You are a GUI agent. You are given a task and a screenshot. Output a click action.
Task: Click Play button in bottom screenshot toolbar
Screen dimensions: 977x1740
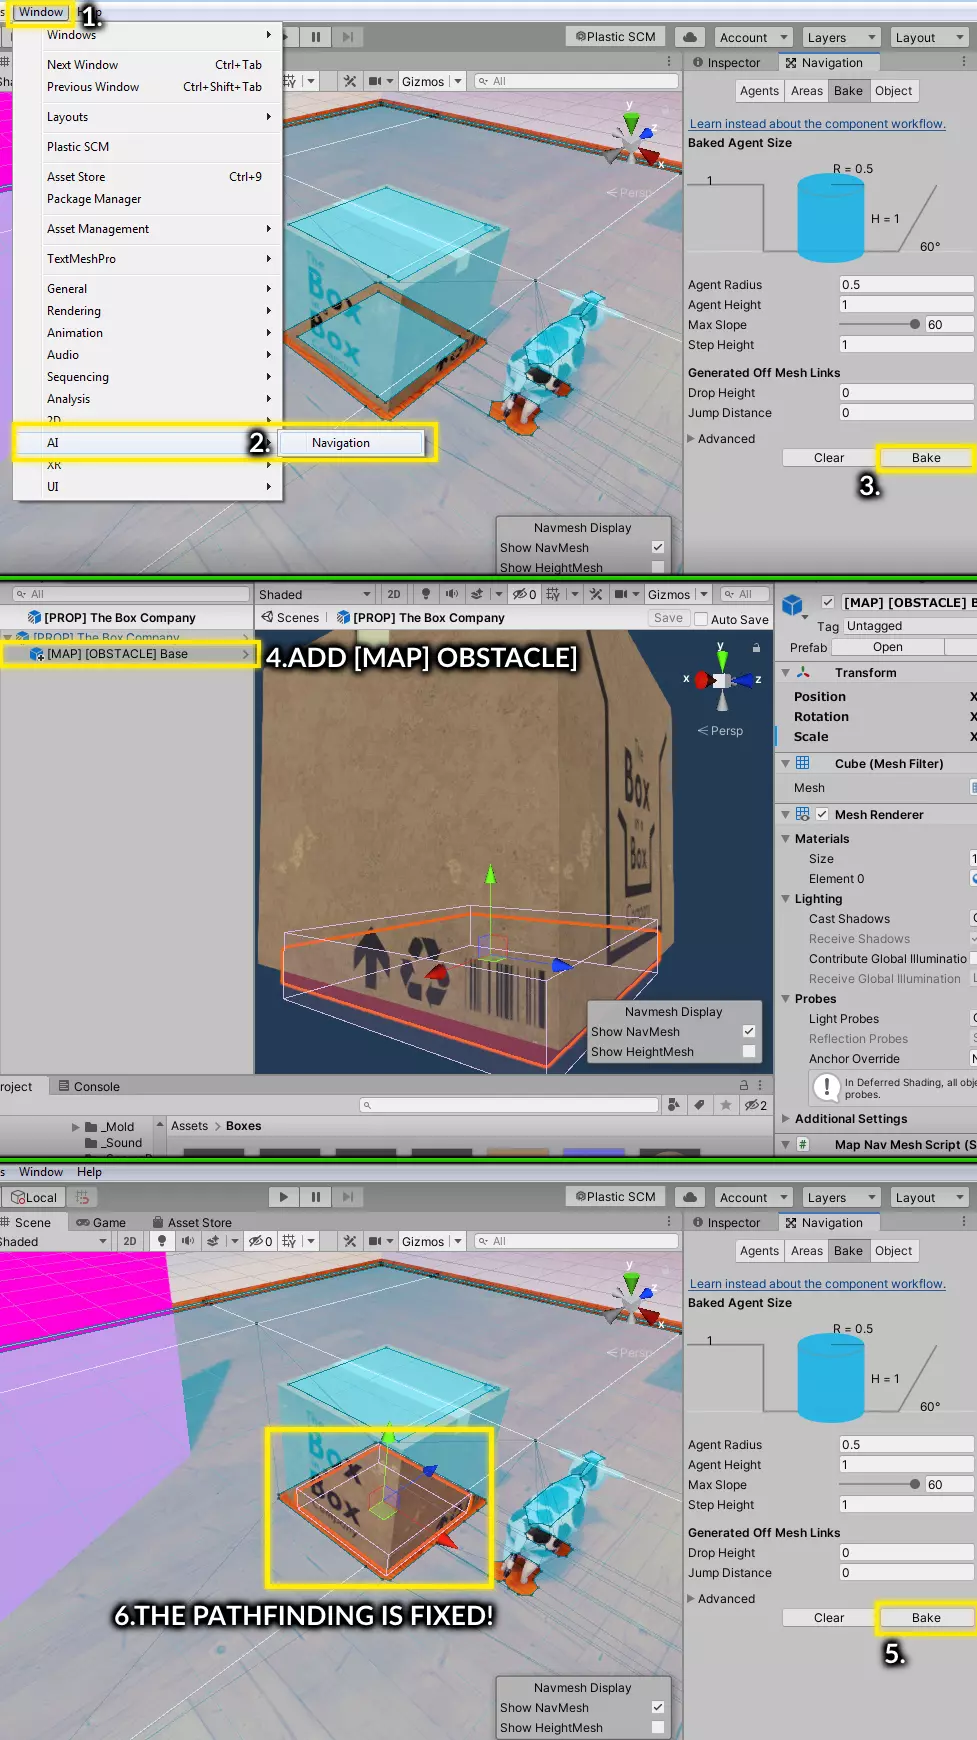[284, 1196]
